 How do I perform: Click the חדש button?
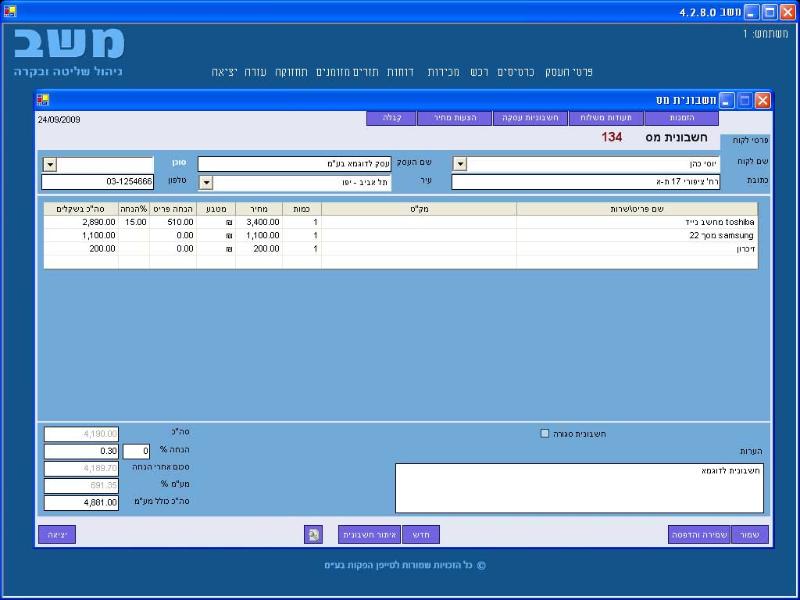[x=421, y=535]
